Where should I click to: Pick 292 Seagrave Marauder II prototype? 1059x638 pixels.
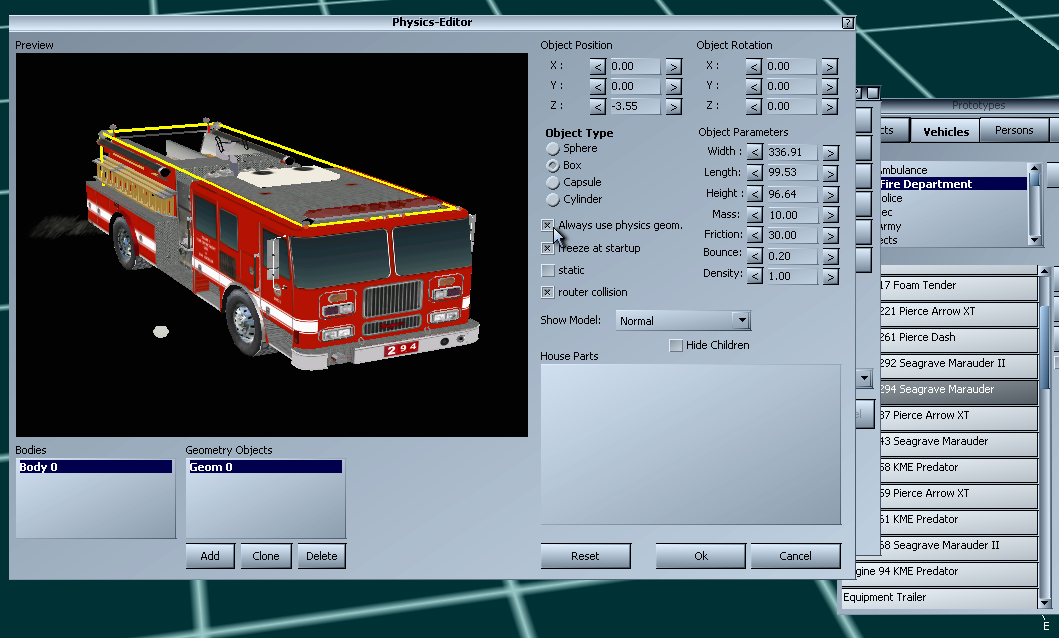[958, 364]
